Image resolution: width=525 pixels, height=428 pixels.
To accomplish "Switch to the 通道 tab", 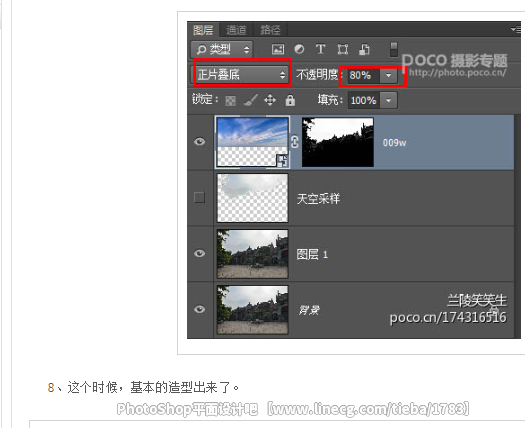I will click(x=236, y=30).
